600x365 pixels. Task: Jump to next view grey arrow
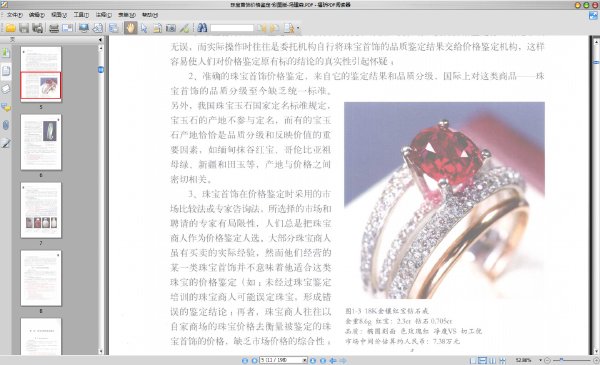pos(343,360)
